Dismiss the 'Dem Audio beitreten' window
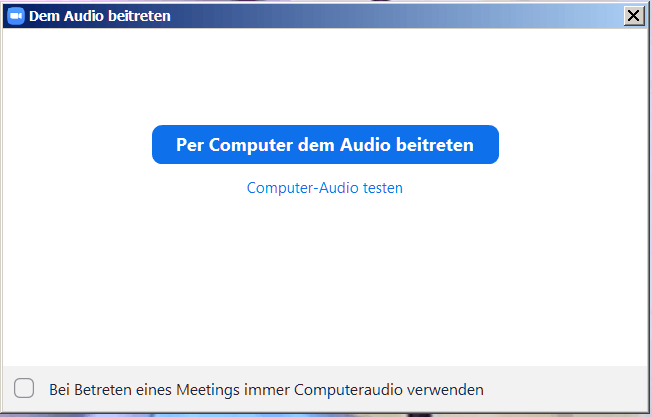The image size is (652, 417). 633,16
